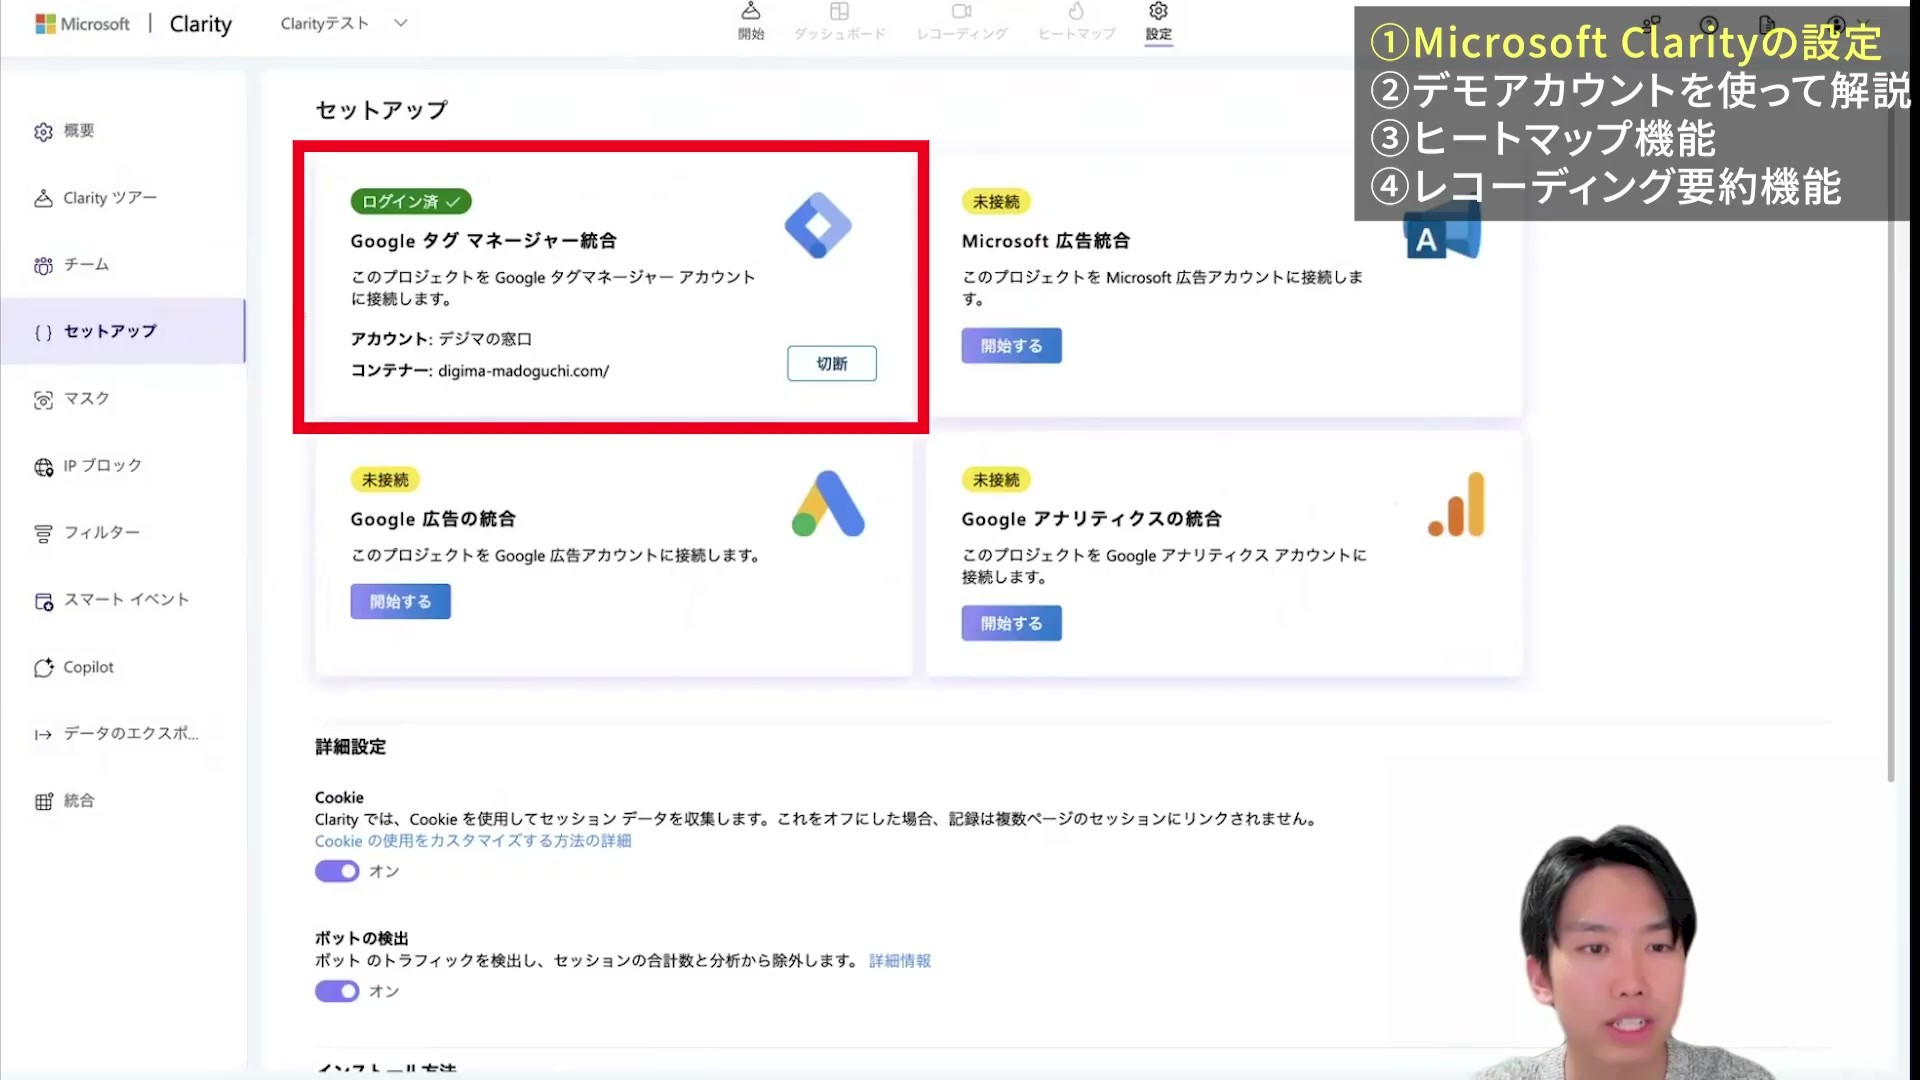1920x1080 pixels.
Task: Open フィルター settings page
Action: point(124,532)
